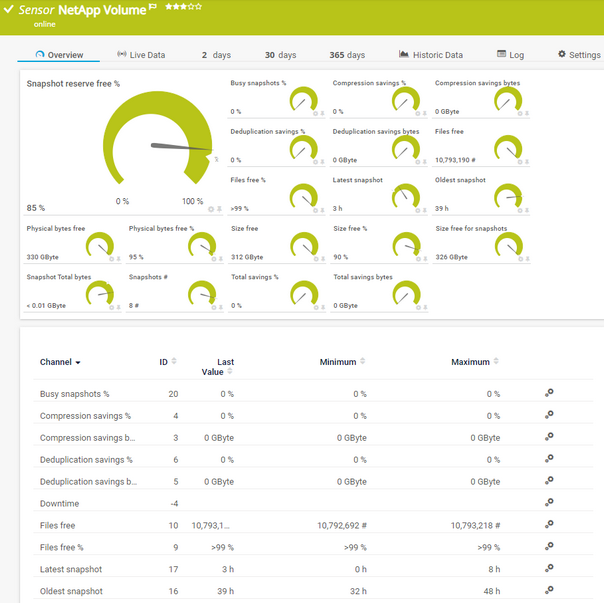Toggle pin on Snapshot Total bytes gauge

coord(119,307)
